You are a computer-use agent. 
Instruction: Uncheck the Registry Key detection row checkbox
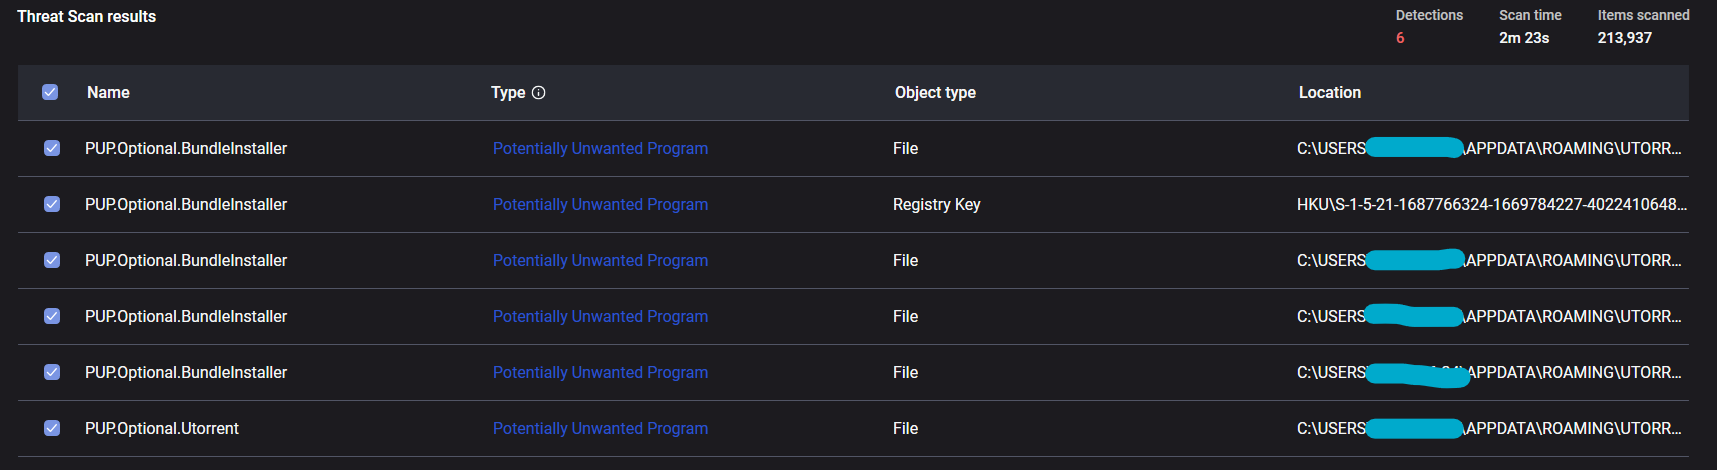[x=52, y=204]
